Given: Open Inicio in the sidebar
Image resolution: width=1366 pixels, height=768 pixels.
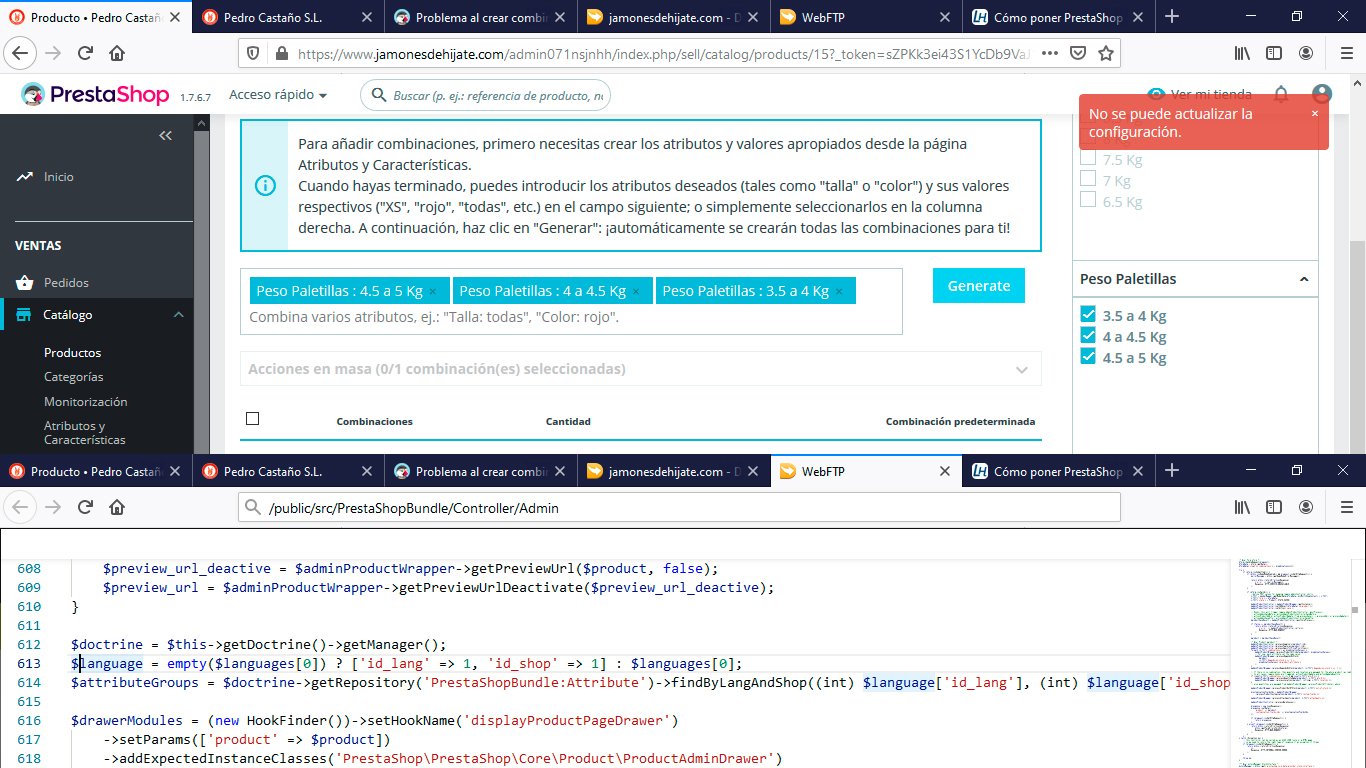Looking at the screenshot, I should (x=59, y=177).
